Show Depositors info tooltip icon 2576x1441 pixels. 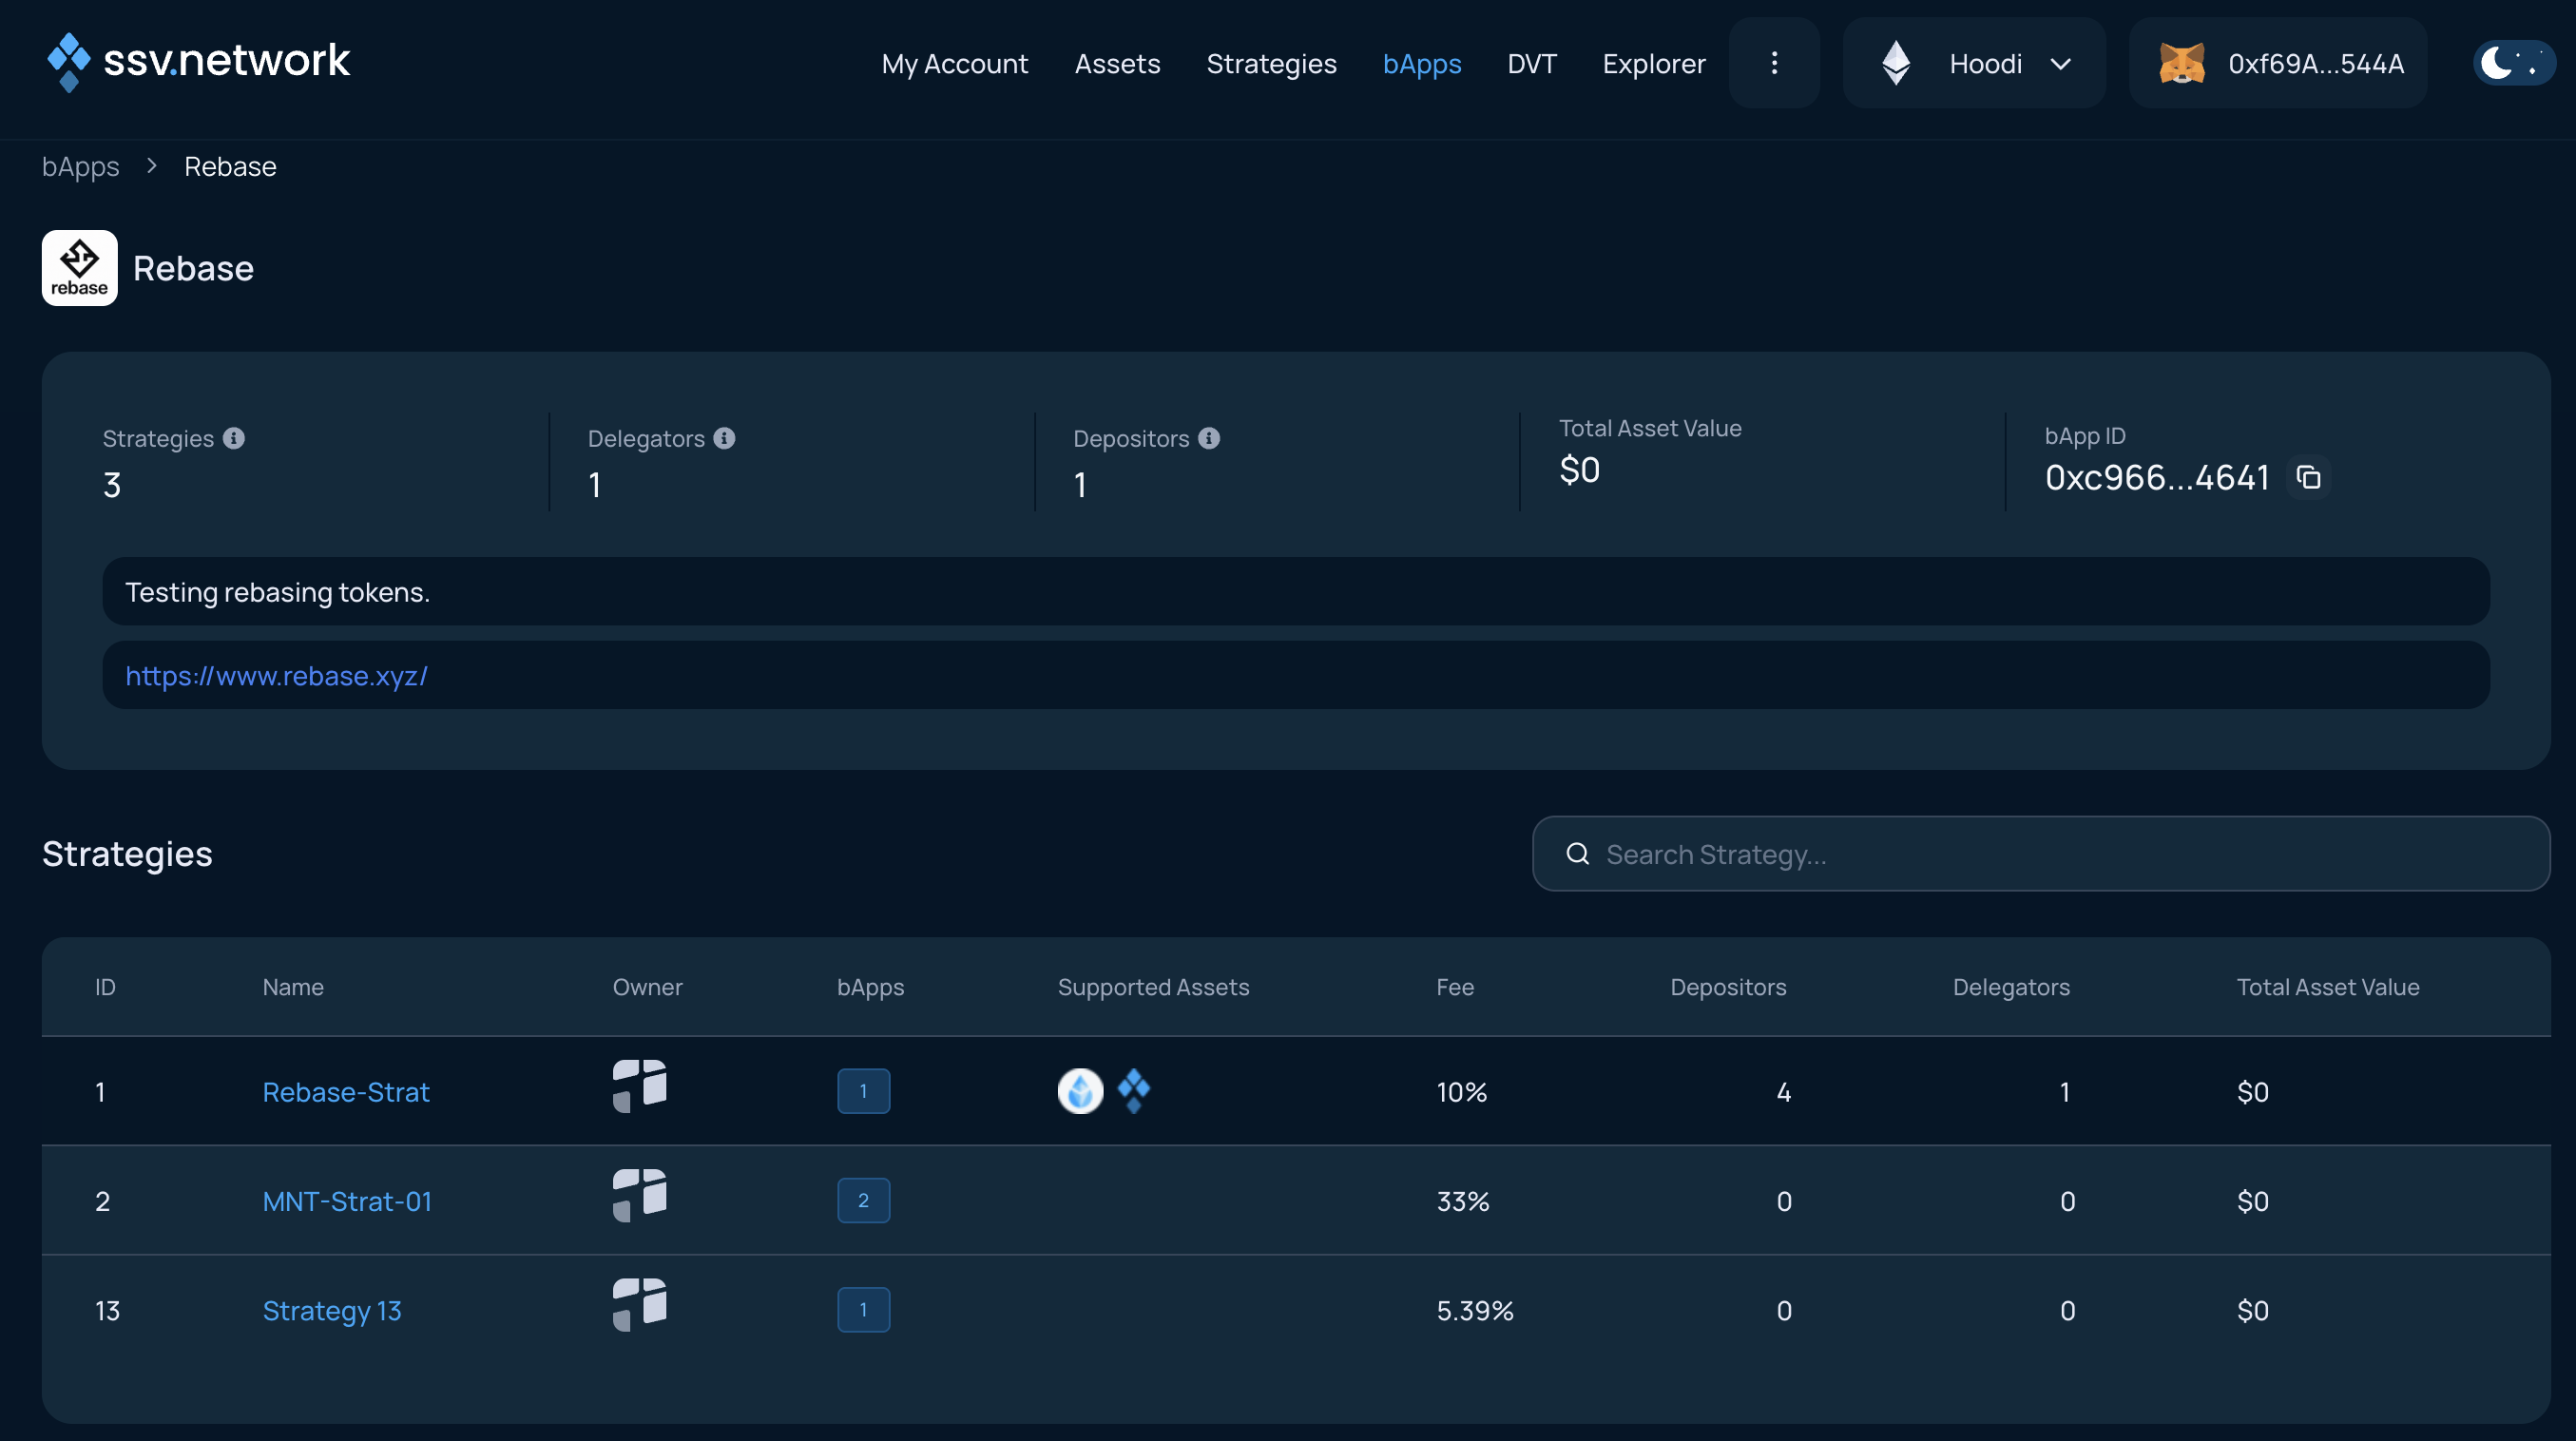pyautogui.click(x=1209, y=438)
